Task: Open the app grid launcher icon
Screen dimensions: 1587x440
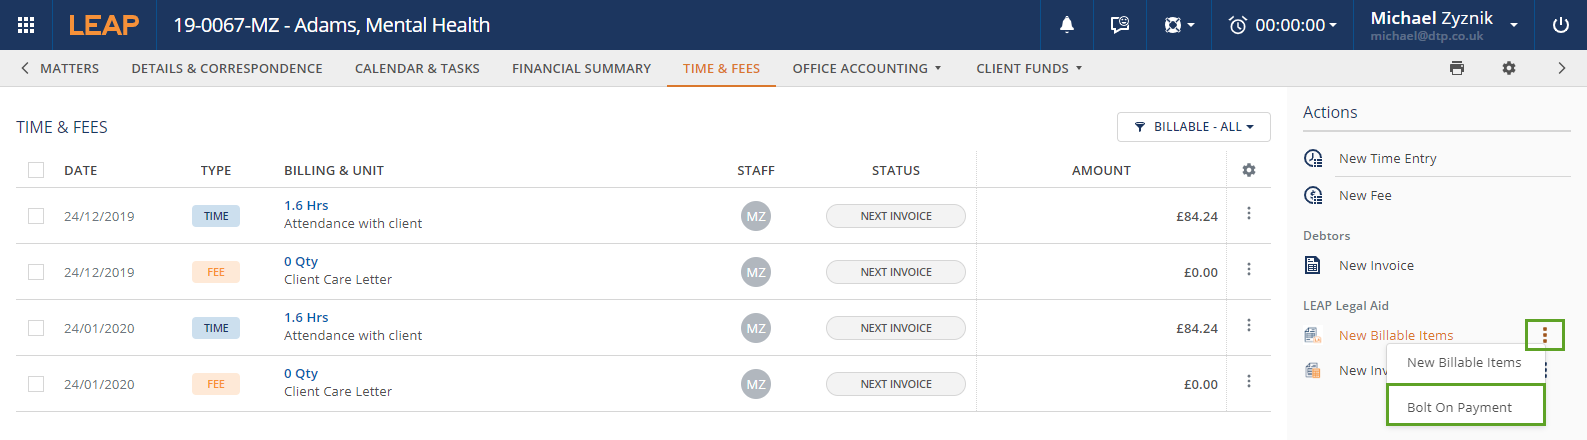Action: click(26, 25)
